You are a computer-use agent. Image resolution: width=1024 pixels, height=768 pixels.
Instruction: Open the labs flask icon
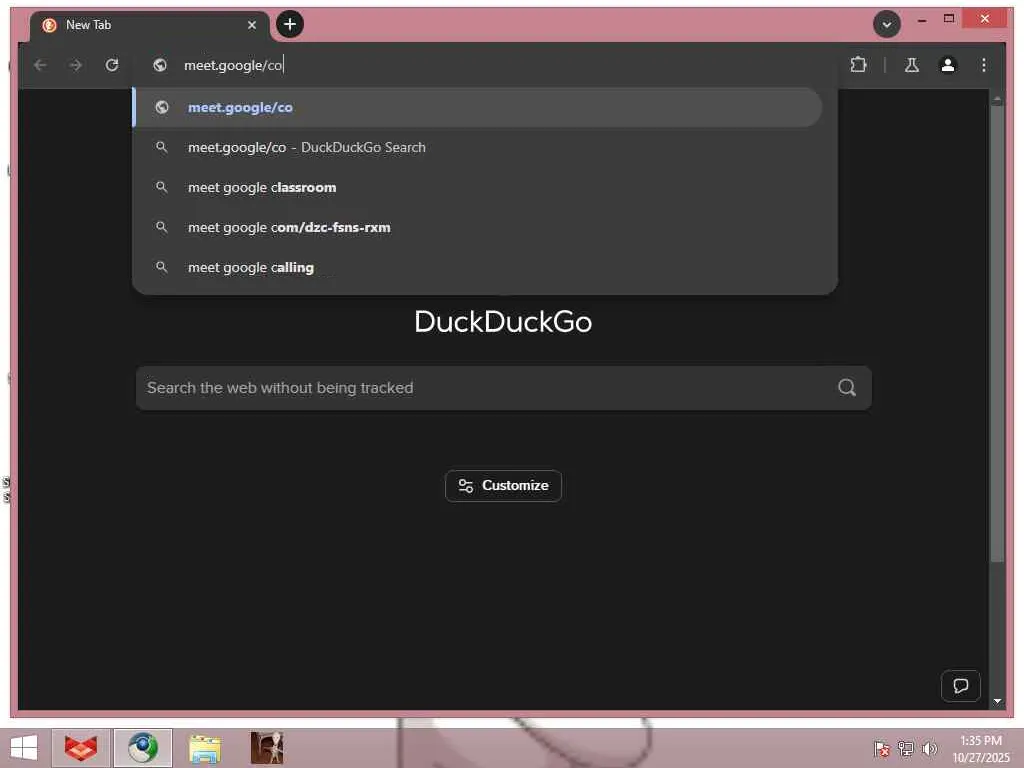pyautogui.click(x=912, y=65)
